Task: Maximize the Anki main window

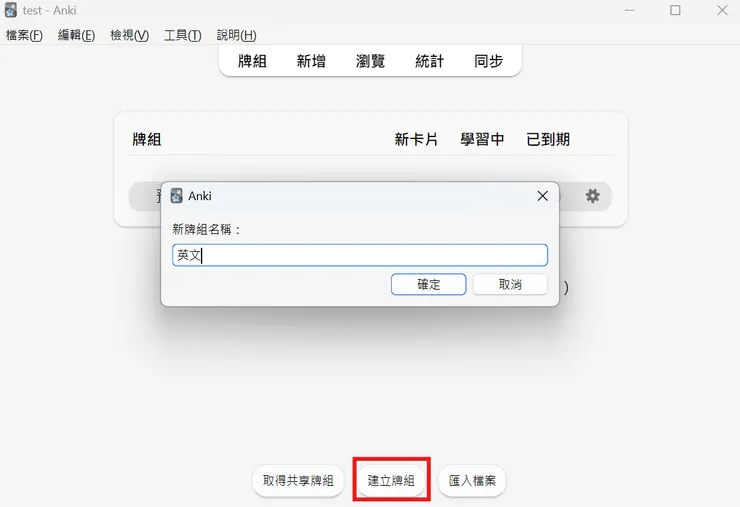Action: (x=675, y=10)
